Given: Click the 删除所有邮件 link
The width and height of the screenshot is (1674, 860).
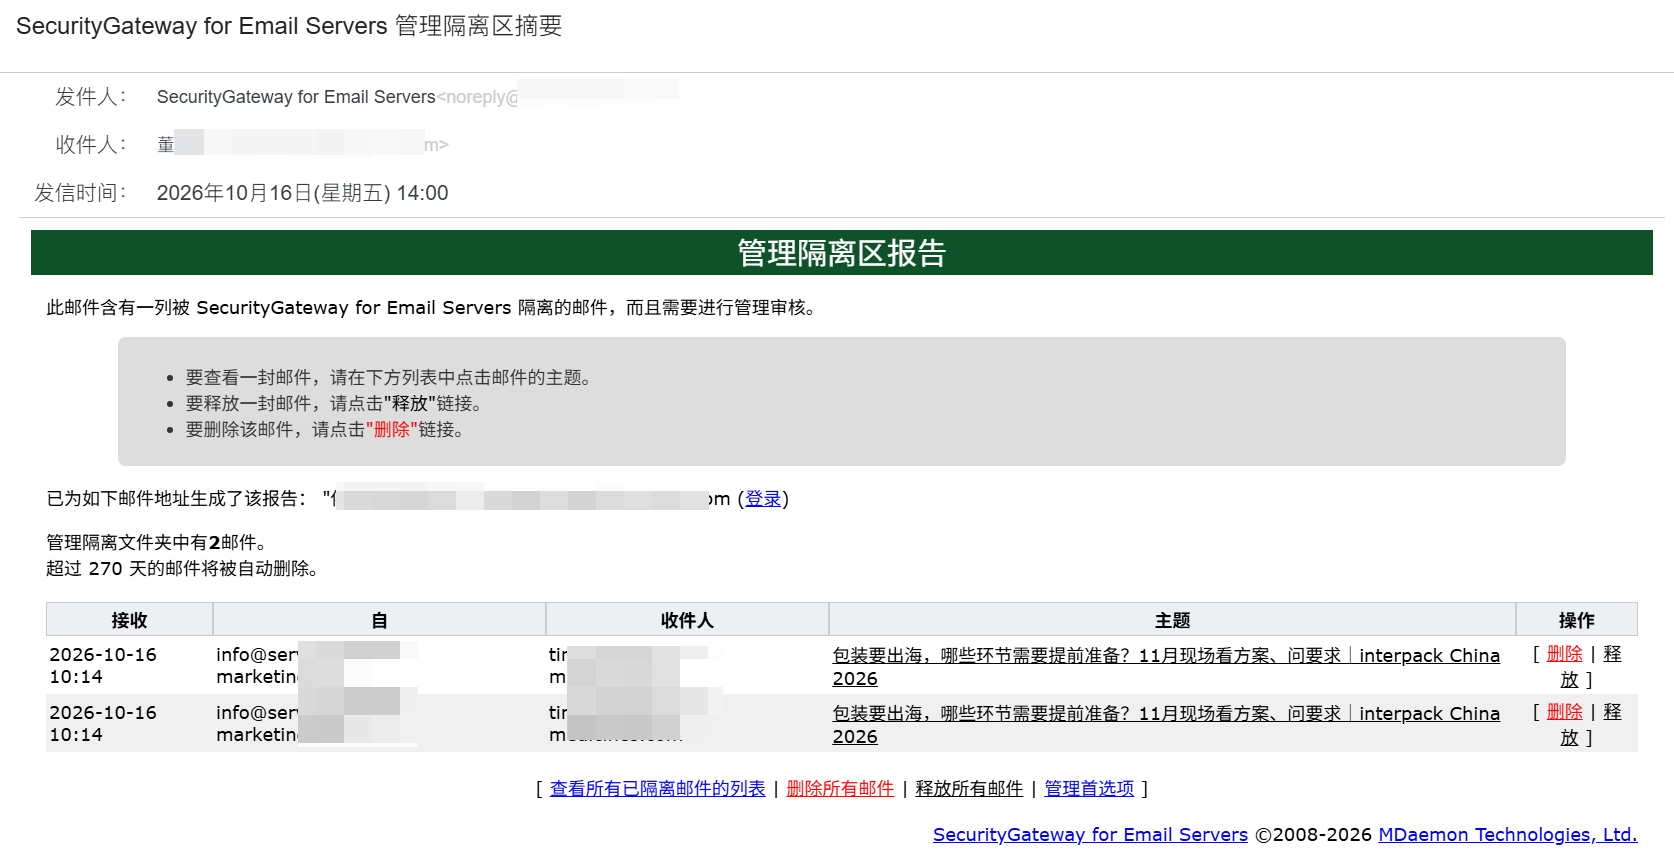Looking at the screenshot, I should [x=840, y=789].
